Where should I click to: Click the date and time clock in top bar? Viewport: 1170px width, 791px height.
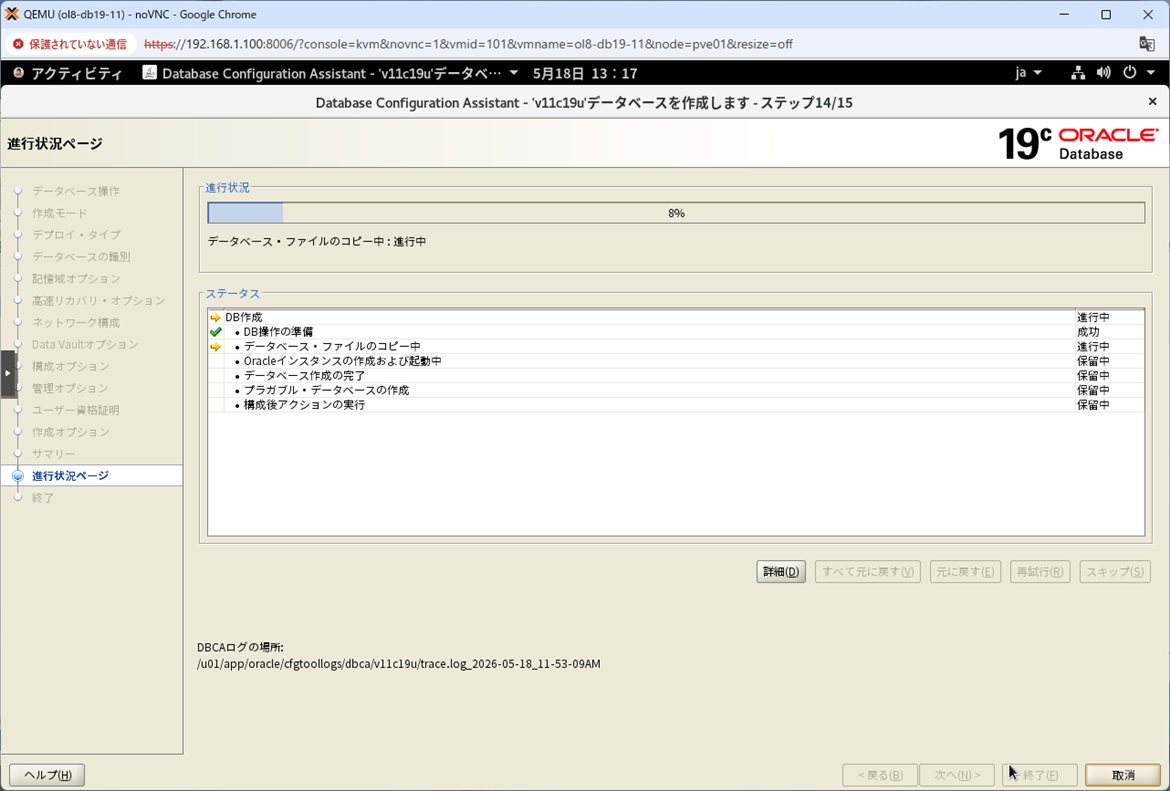tap(585, 73)
